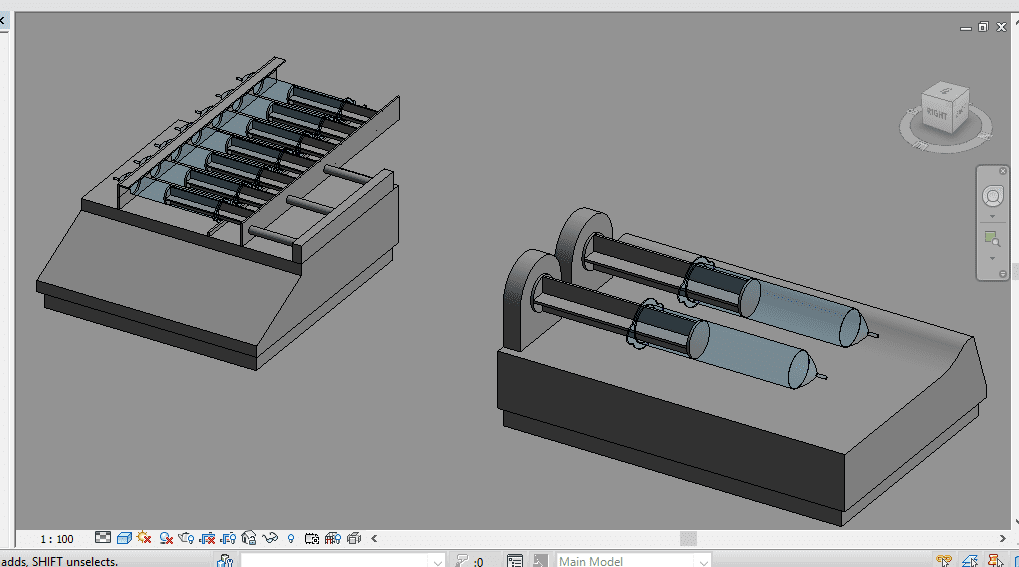The width and height of the screenshot is (1019, 567).
Task: Click the Highlight Displacement Sets icon
Action: [x=354, y=538]
